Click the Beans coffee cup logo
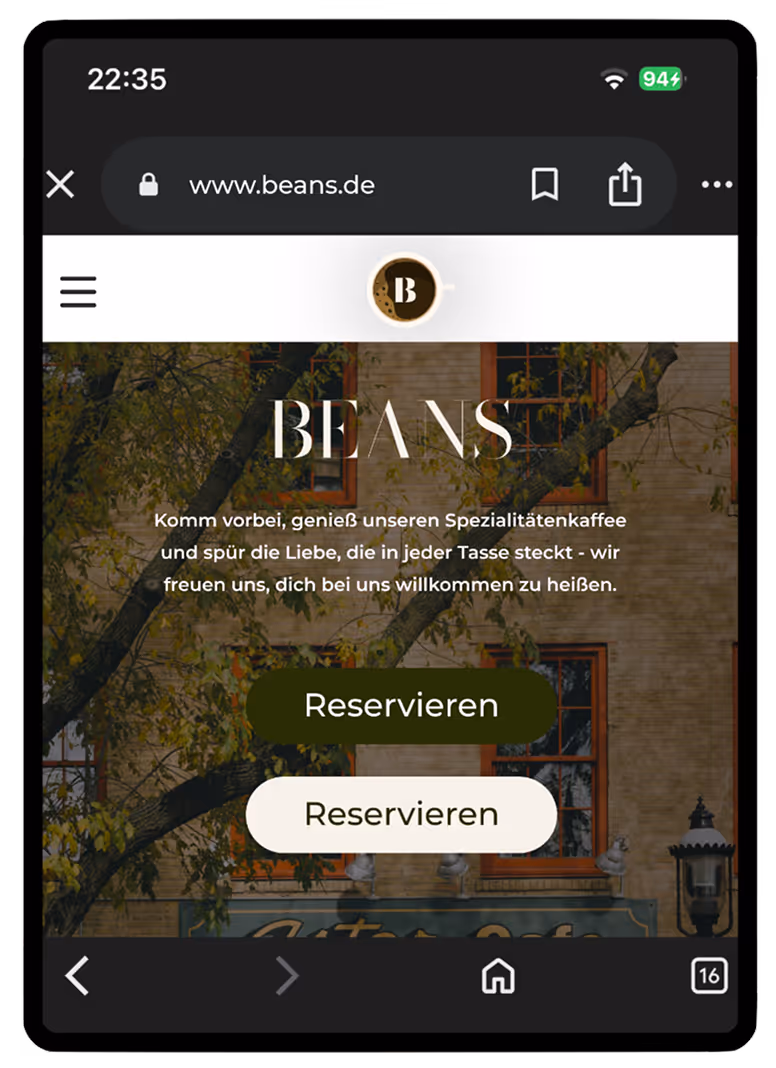 [x=407, y=289]
